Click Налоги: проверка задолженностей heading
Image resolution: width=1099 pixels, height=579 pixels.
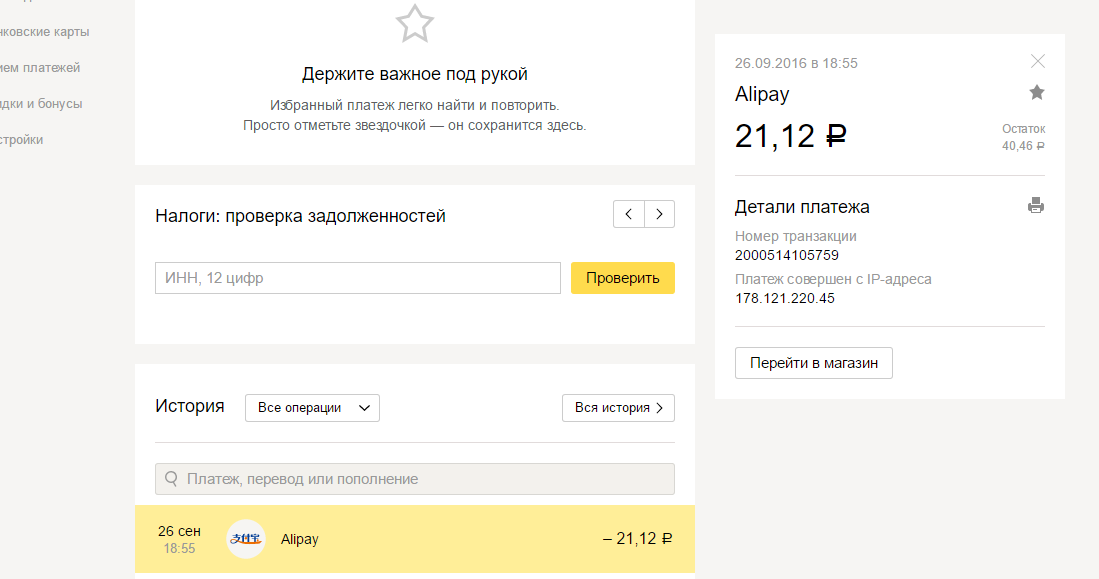point(301,216)
